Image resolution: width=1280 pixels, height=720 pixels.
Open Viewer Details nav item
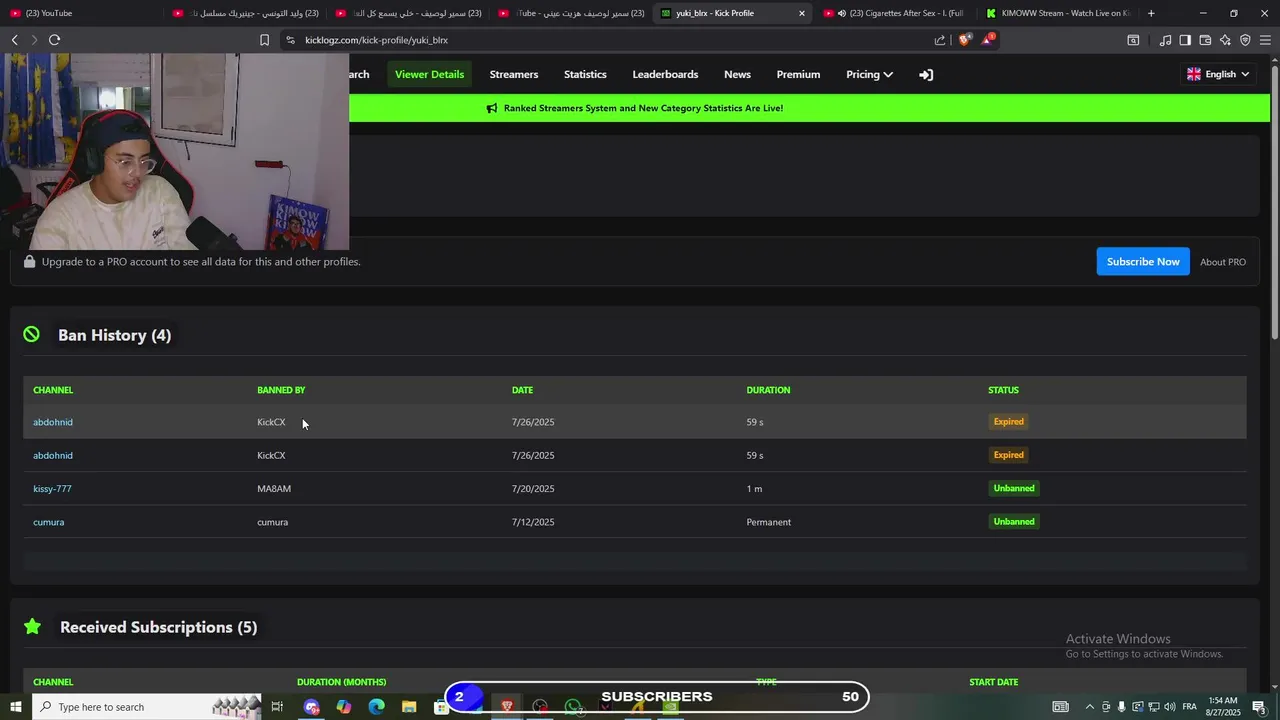[429, 74]
